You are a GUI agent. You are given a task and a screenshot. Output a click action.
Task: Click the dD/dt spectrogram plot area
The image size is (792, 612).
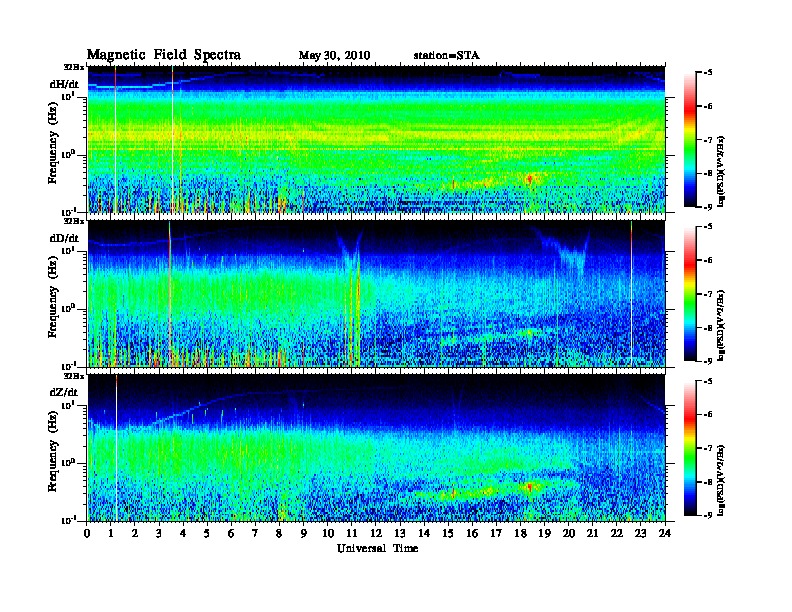click(x=376, y=294)
